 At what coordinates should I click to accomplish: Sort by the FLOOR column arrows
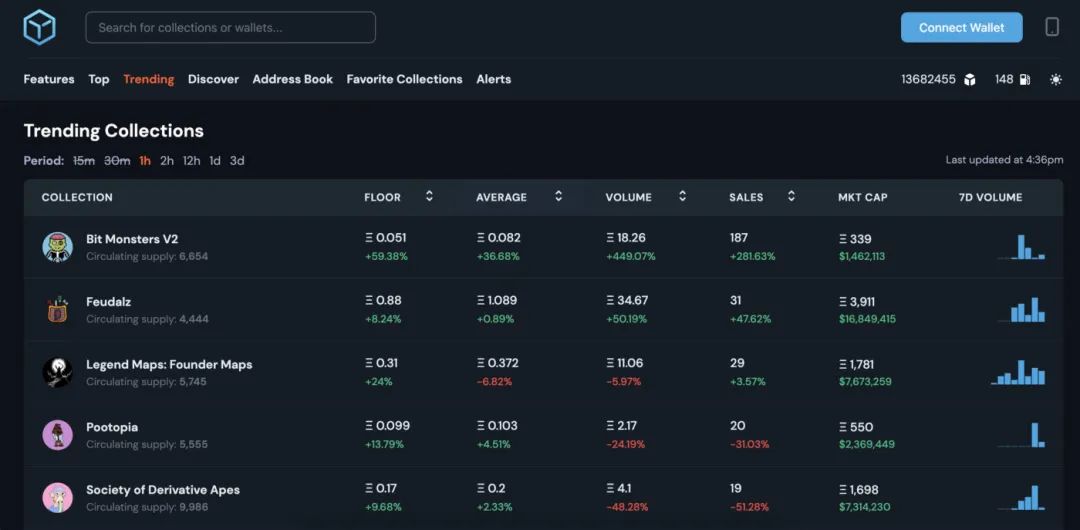(429, 196)
